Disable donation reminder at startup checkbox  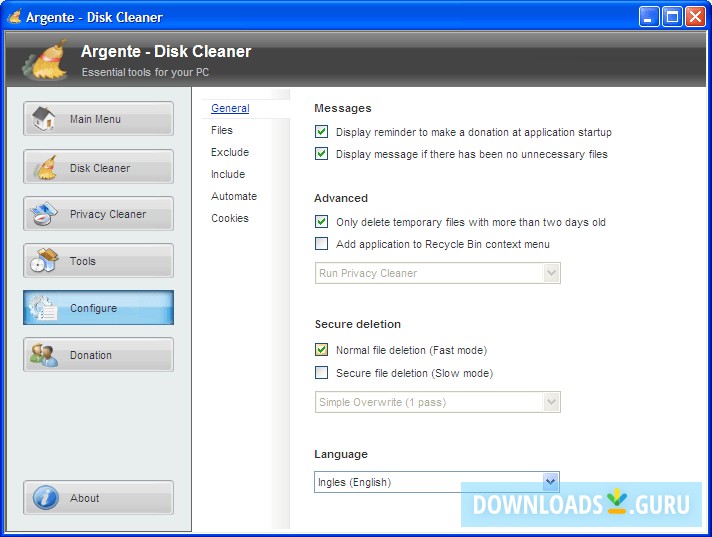click(321, 132)
